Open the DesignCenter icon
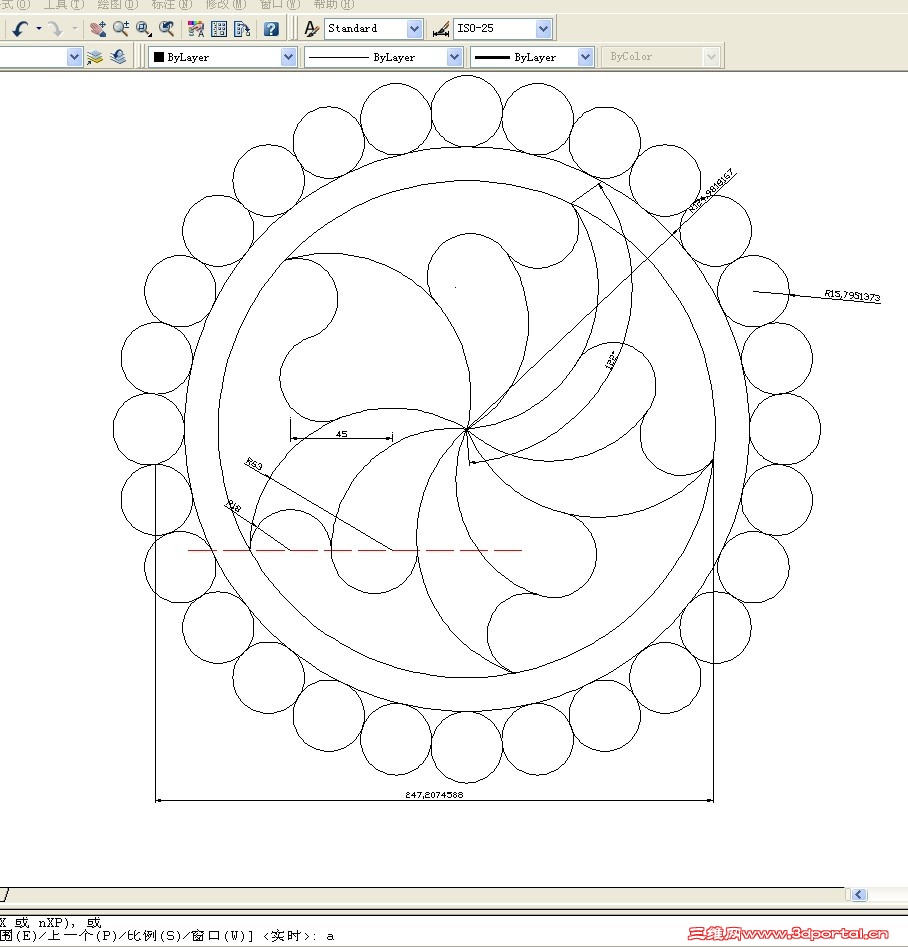 click(219, 28)
